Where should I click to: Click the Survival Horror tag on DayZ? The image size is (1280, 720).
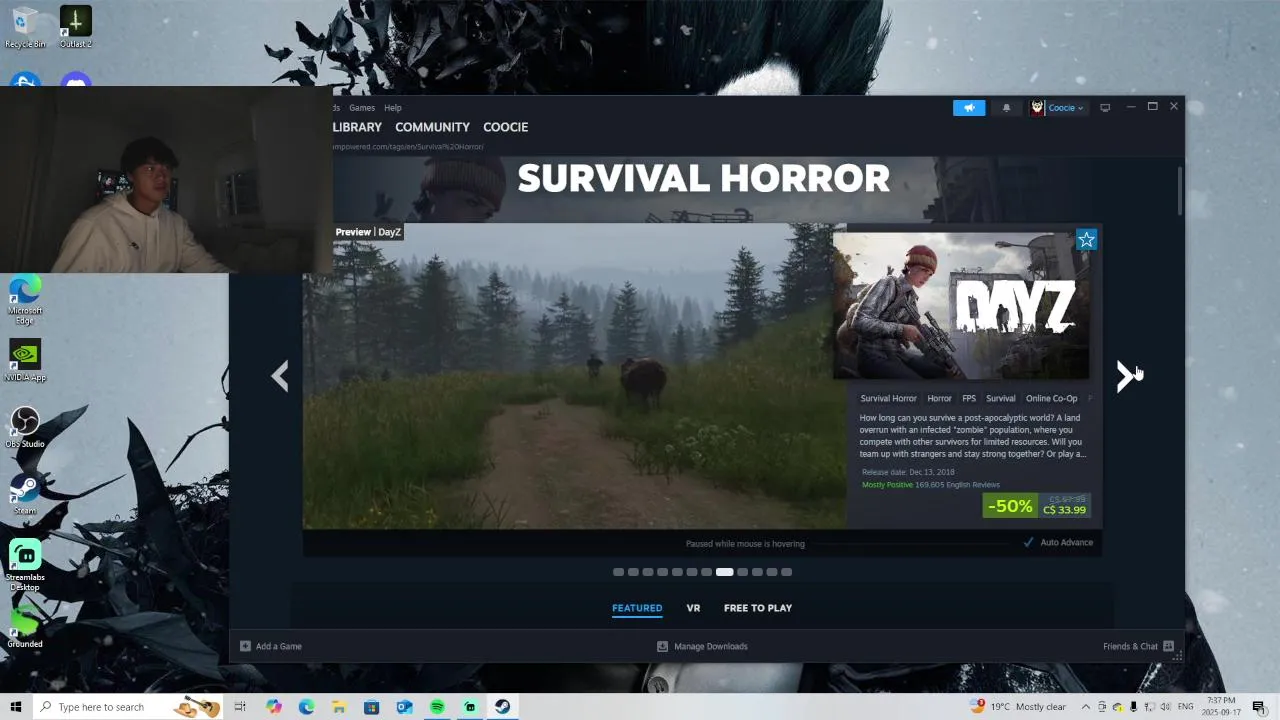tap(888, 398)
